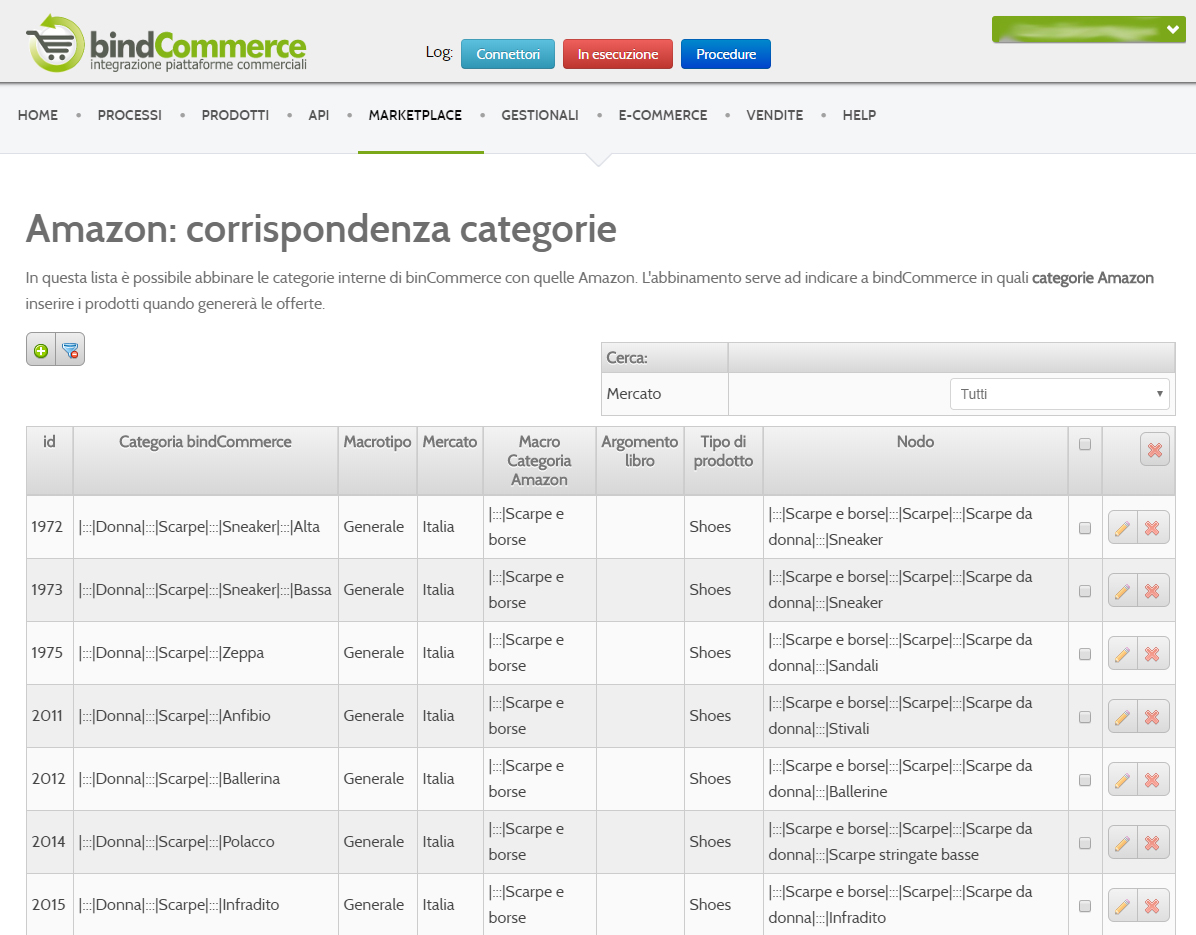Click the category cell ending in Zeppa
The height and width of the screenshot is (935, 1196).
click(x=206, y=654)
